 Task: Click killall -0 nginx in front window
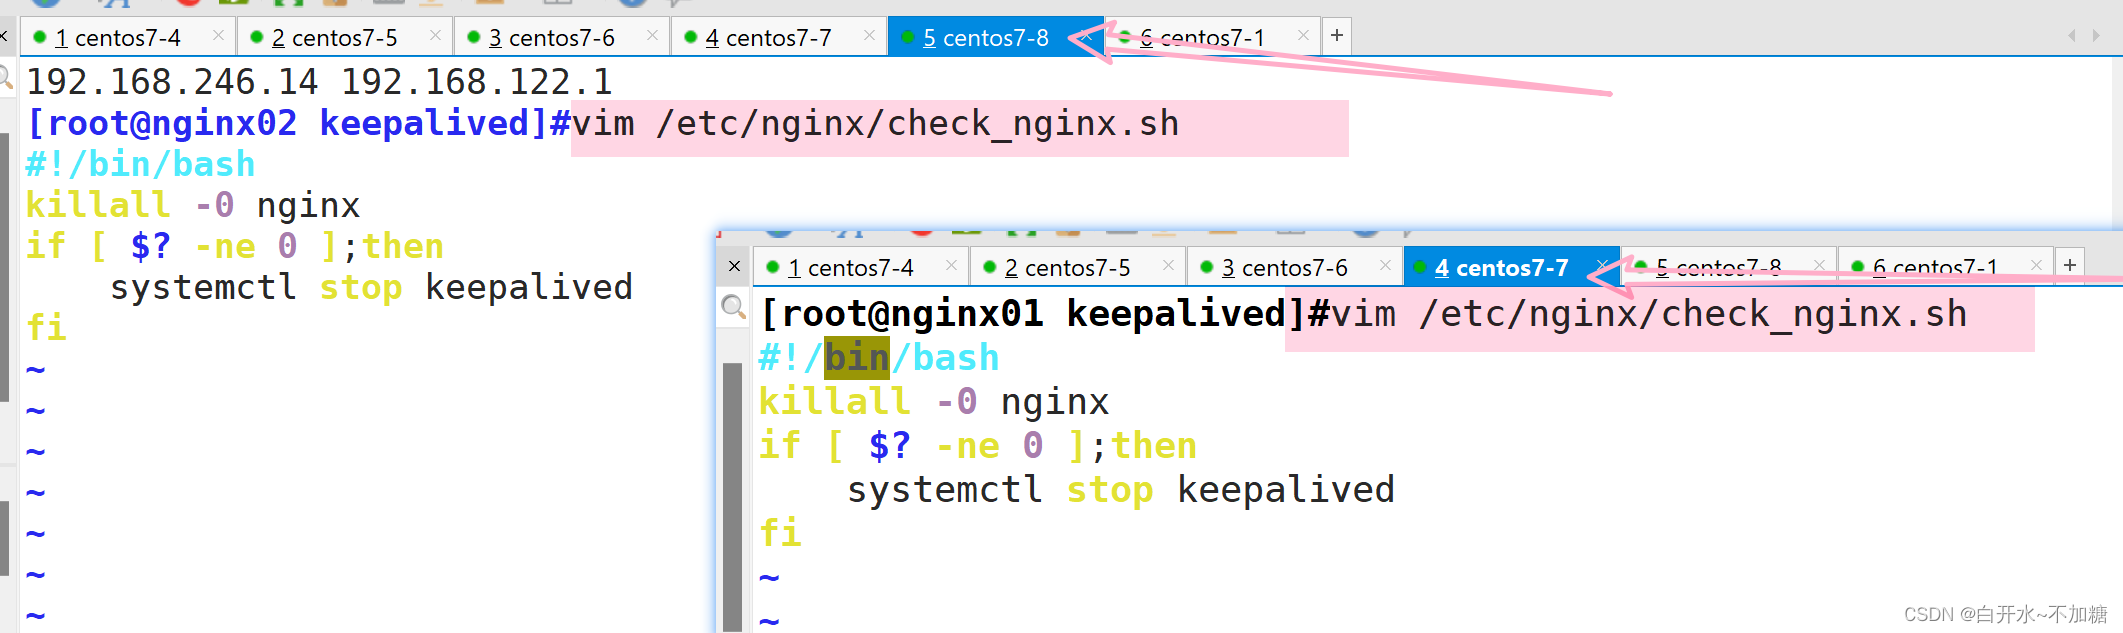[934, 402]
